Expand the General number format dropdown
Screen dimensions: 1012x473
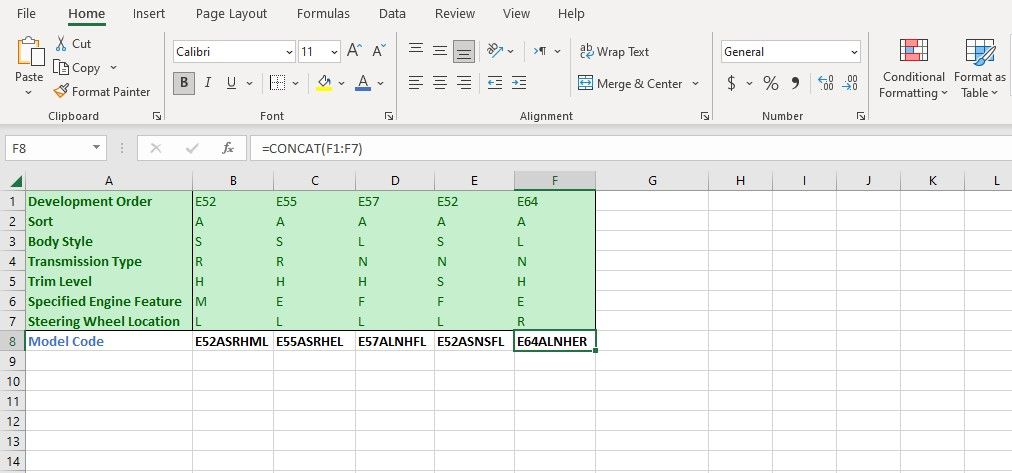pos(853,52)
